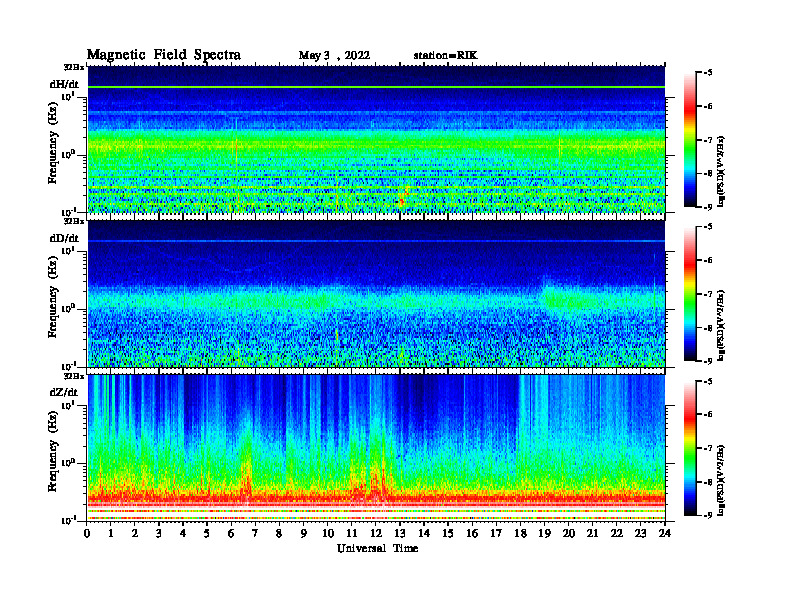The width and height of the screenshot is (792, 612).
Task: Click the 10^-1 frequency tick of dZ/dt panel
Action: (67, 520)
